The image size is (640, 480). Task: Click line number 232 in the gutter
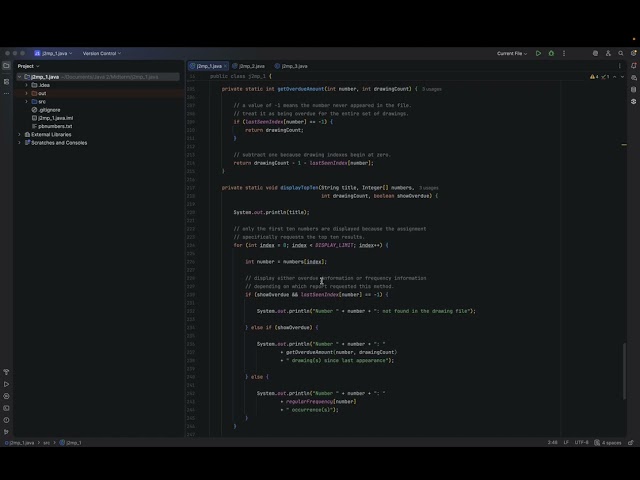click(191, 311)
